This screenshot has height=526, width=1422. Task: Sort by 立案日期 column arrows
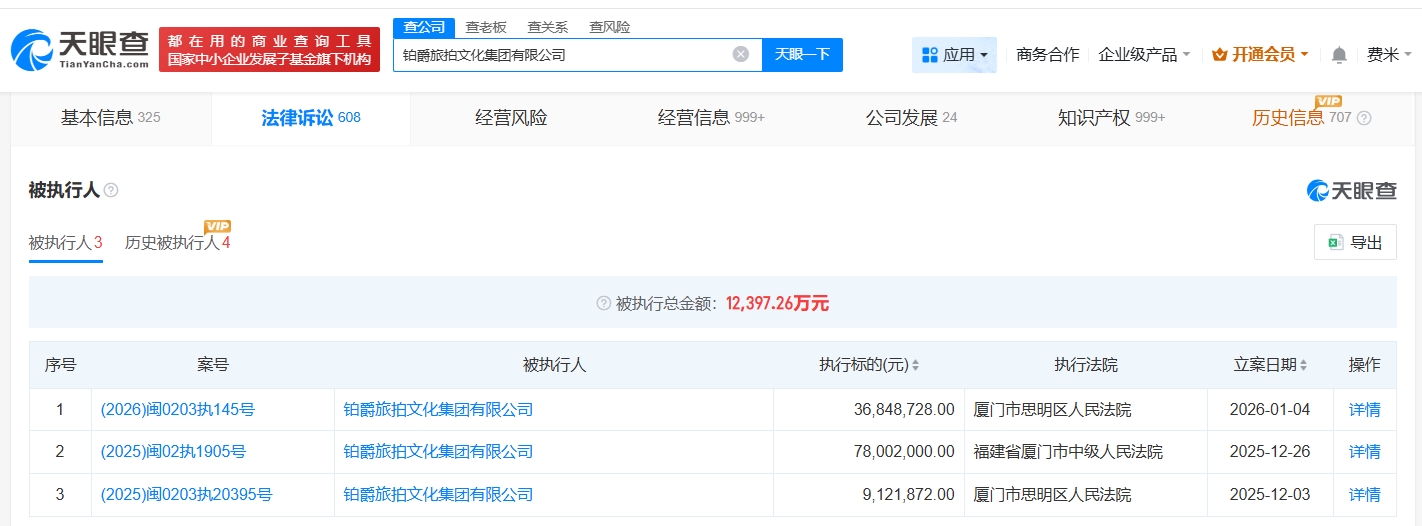pyautogui.click(x=1303, y=366)
